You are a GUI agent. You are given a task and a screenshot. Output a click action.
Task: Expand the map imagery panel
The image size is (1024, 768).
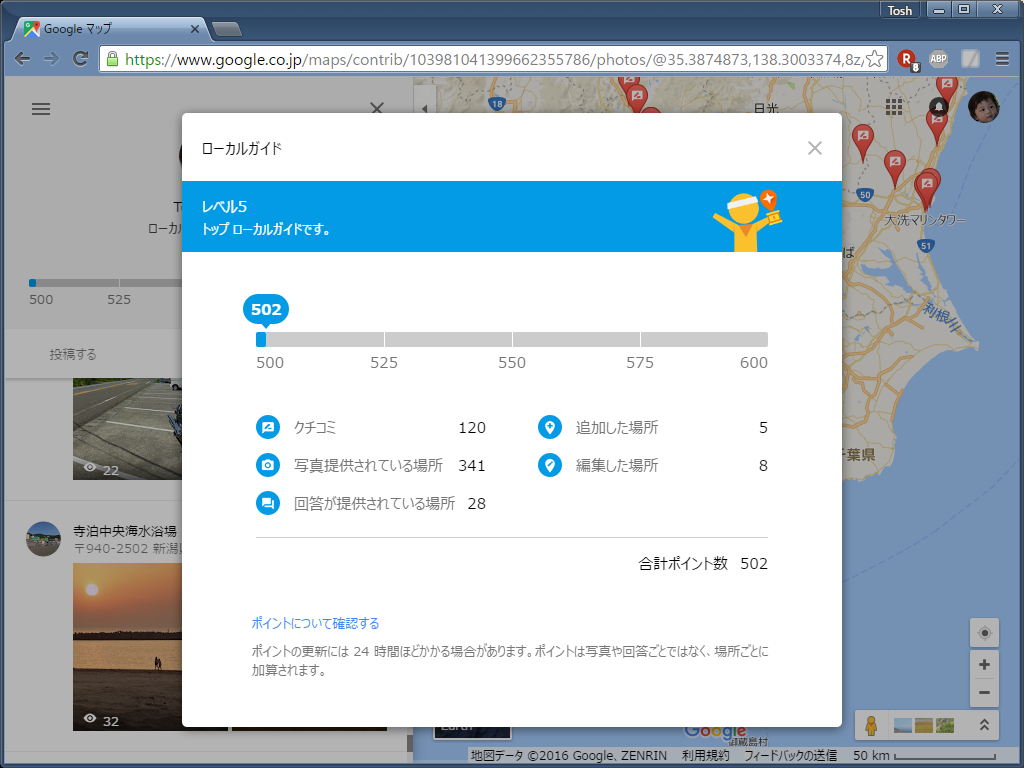click(984, 725)
